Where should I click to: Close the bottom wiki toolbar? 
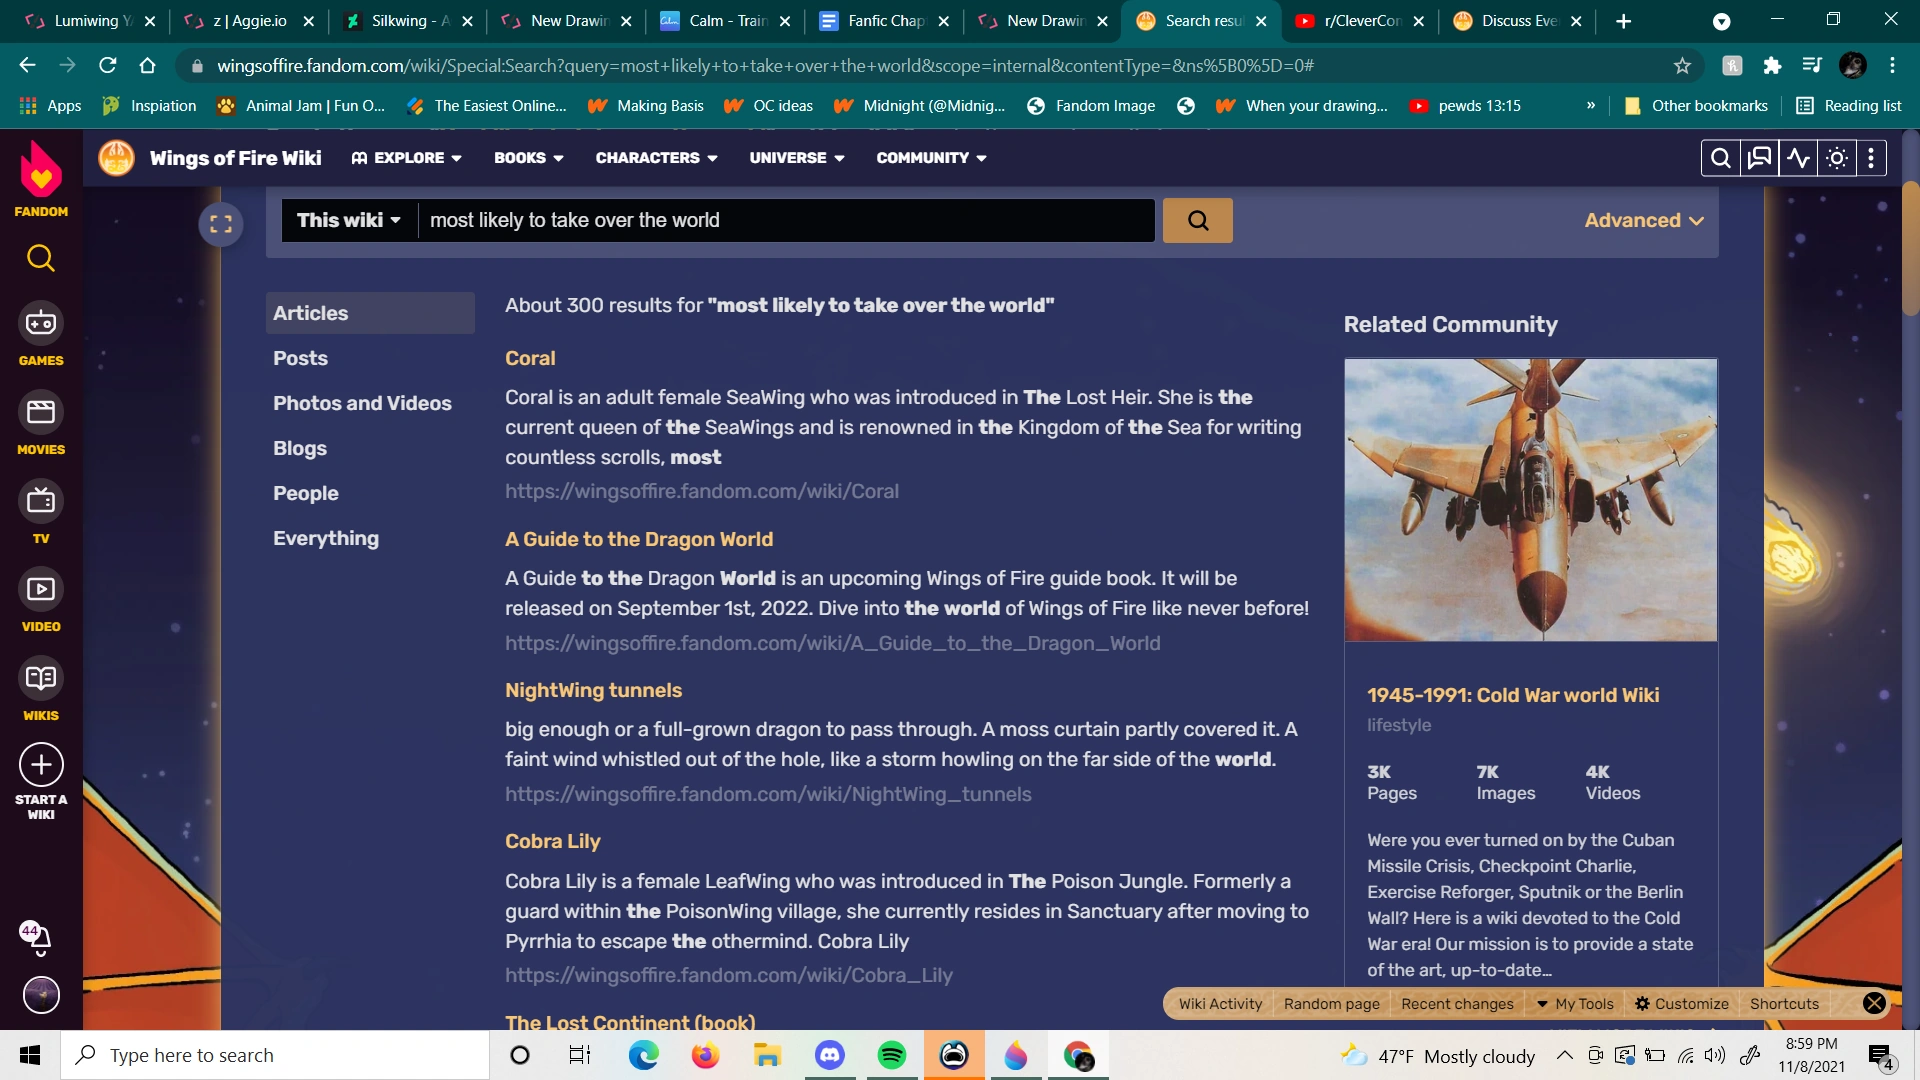[x=1874, y=1003]
